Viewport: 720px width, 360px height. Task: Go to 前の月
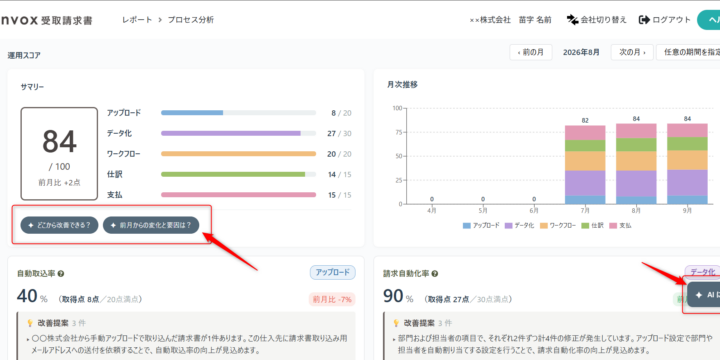click(x=531, y=52)
